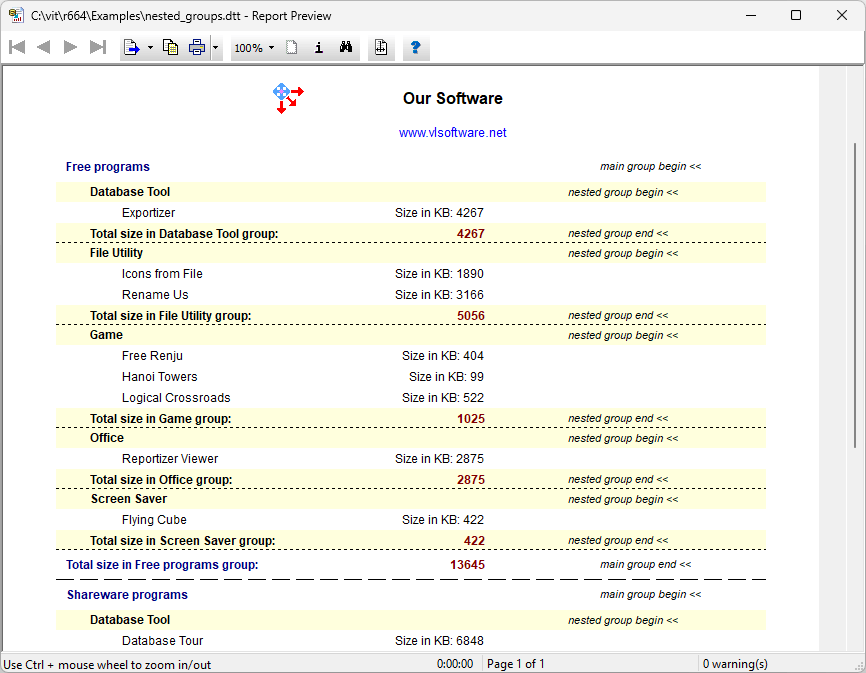The height and width of the screenshot is (673, 866).
Task: Click the total value 2875 in red
Action: [x=471, y=480]
